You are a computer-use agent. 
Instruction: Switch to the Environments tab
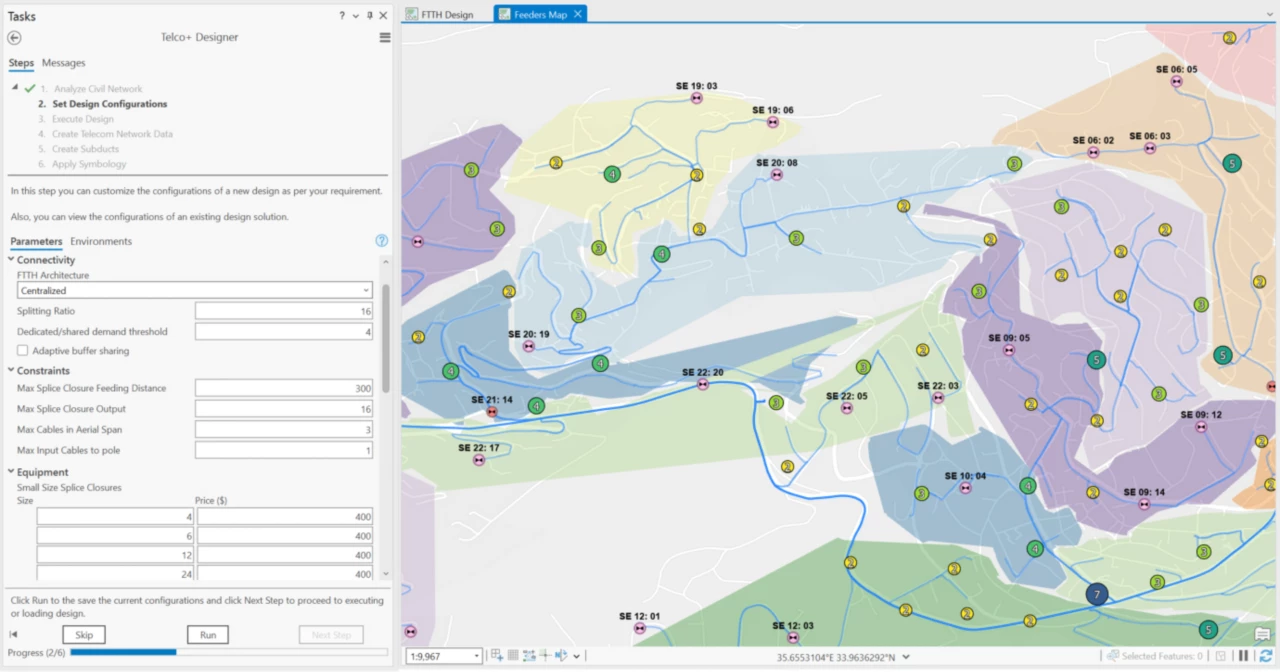pyautogui.click(x=101, y=241)
